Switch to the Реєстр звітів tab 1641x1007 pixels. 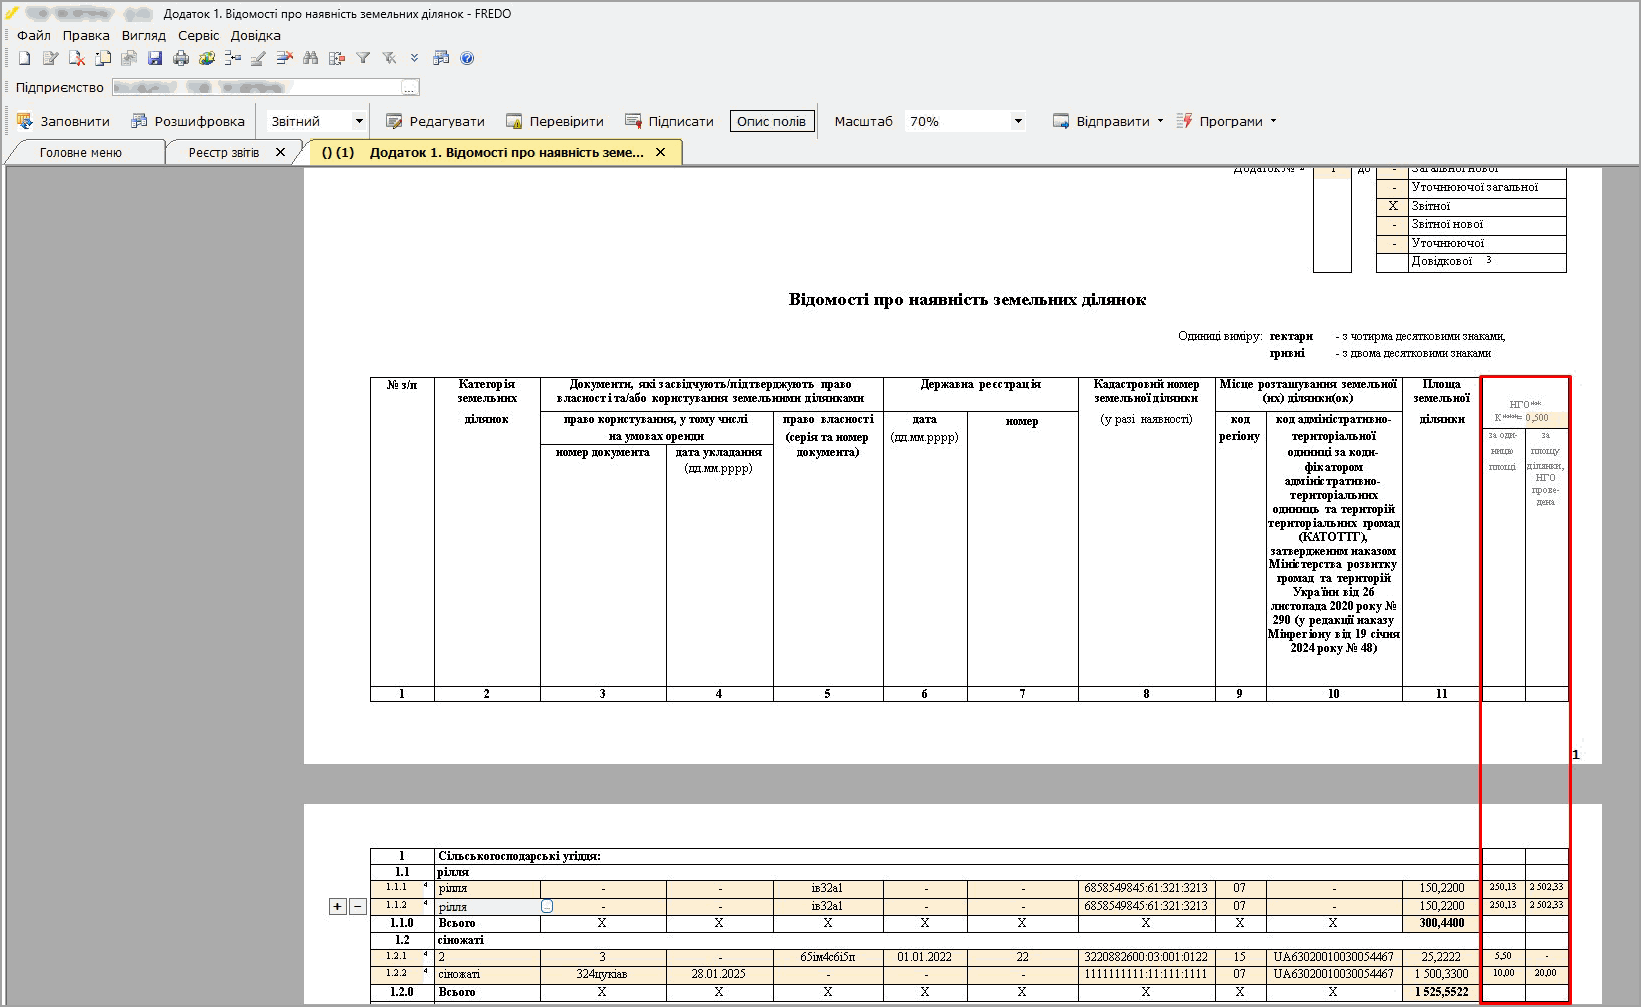(224, 153)
